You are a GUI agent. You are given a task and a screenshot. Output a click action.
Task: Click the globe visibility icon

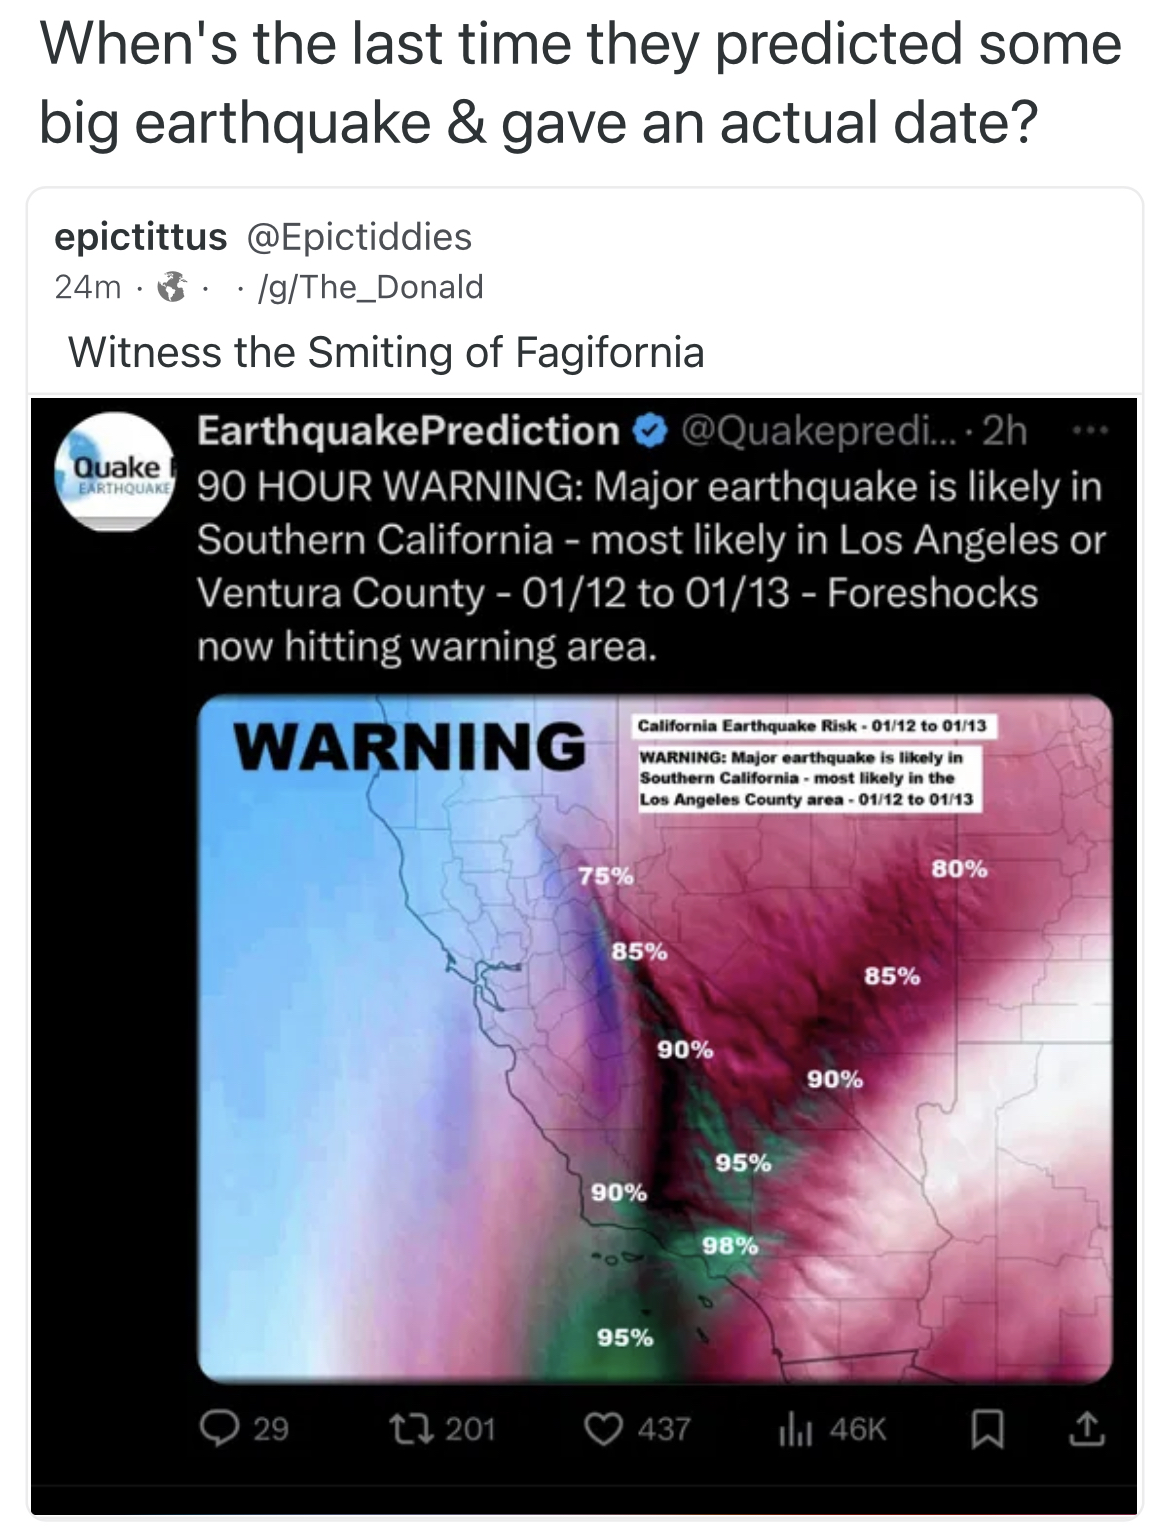(x=175, y=288)
